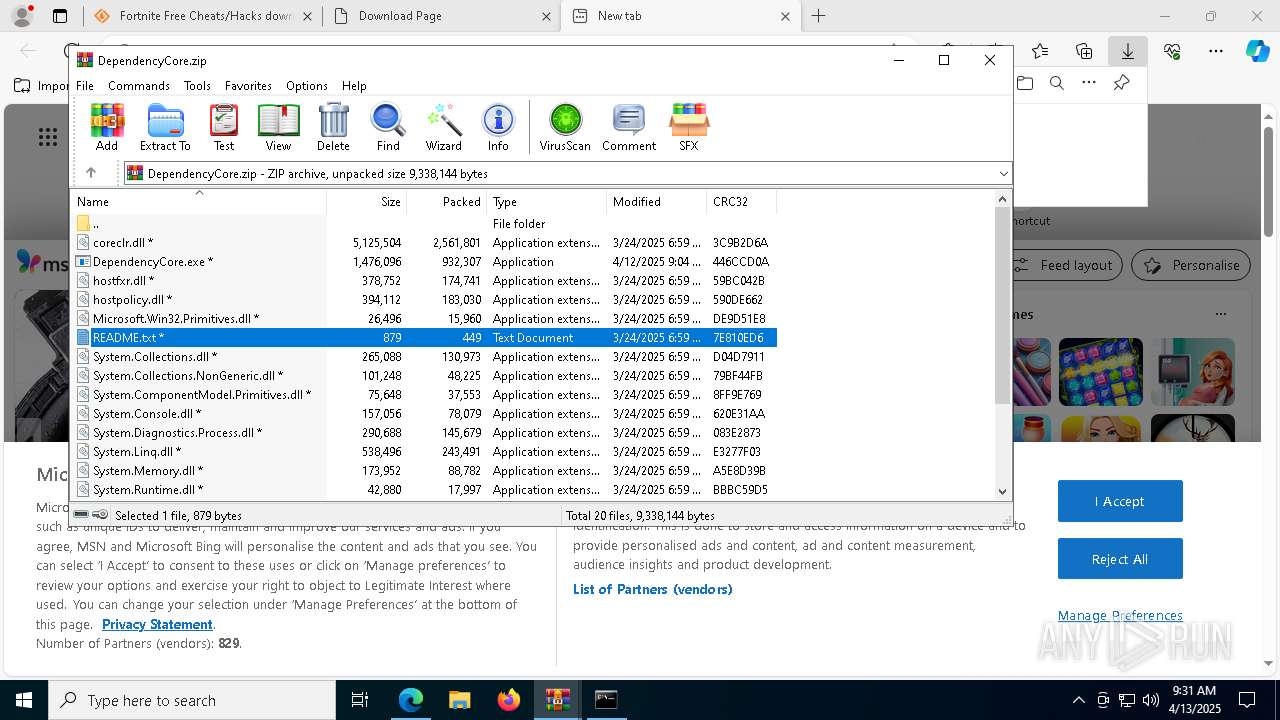Click the SFX toolbar icon
Viewport: 1280px width, 720px height.
(x=689, y=127)
